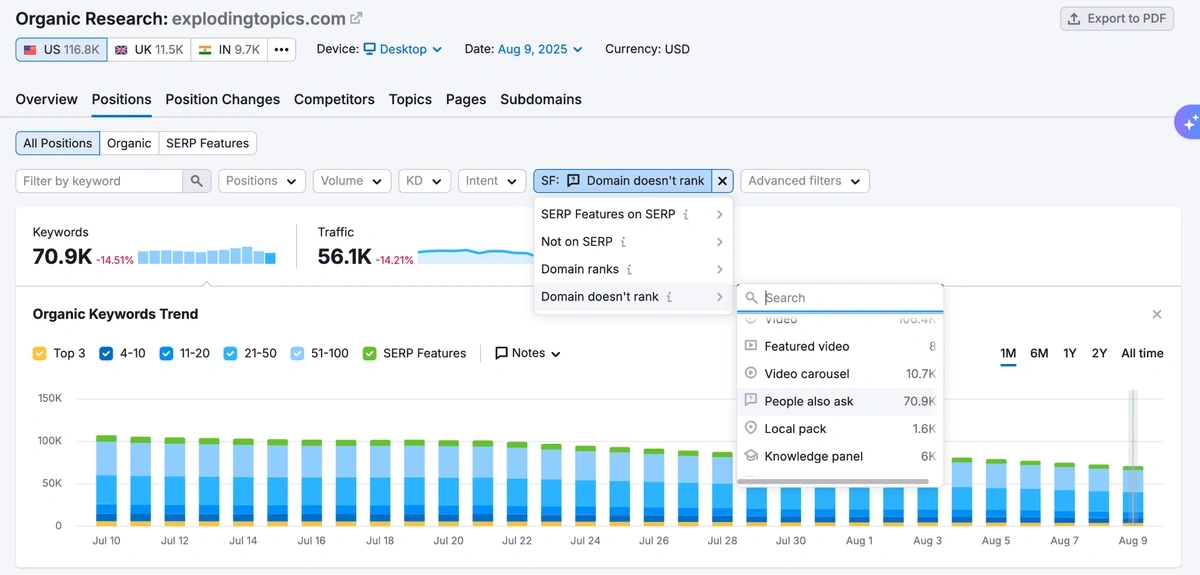This screenshot has width=1200, height=575.
Task: Select the Organic positions filter
Action: pyautogui.click(x=129, y=143)
